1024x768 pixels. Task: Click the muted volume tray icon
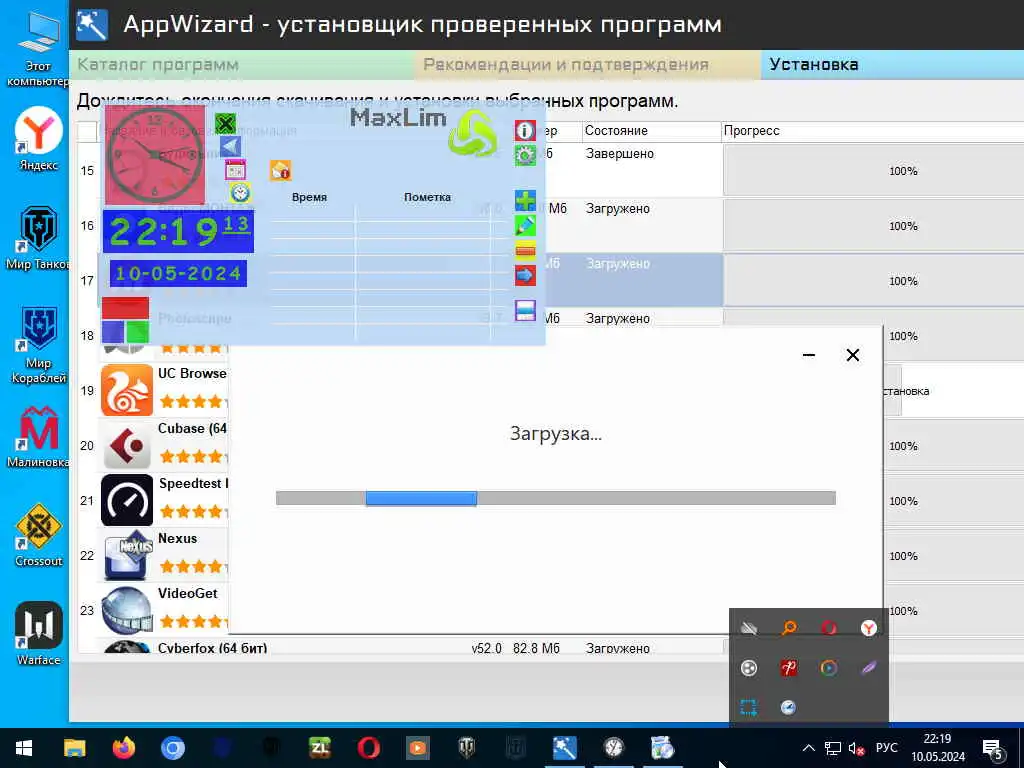point(856,748)
